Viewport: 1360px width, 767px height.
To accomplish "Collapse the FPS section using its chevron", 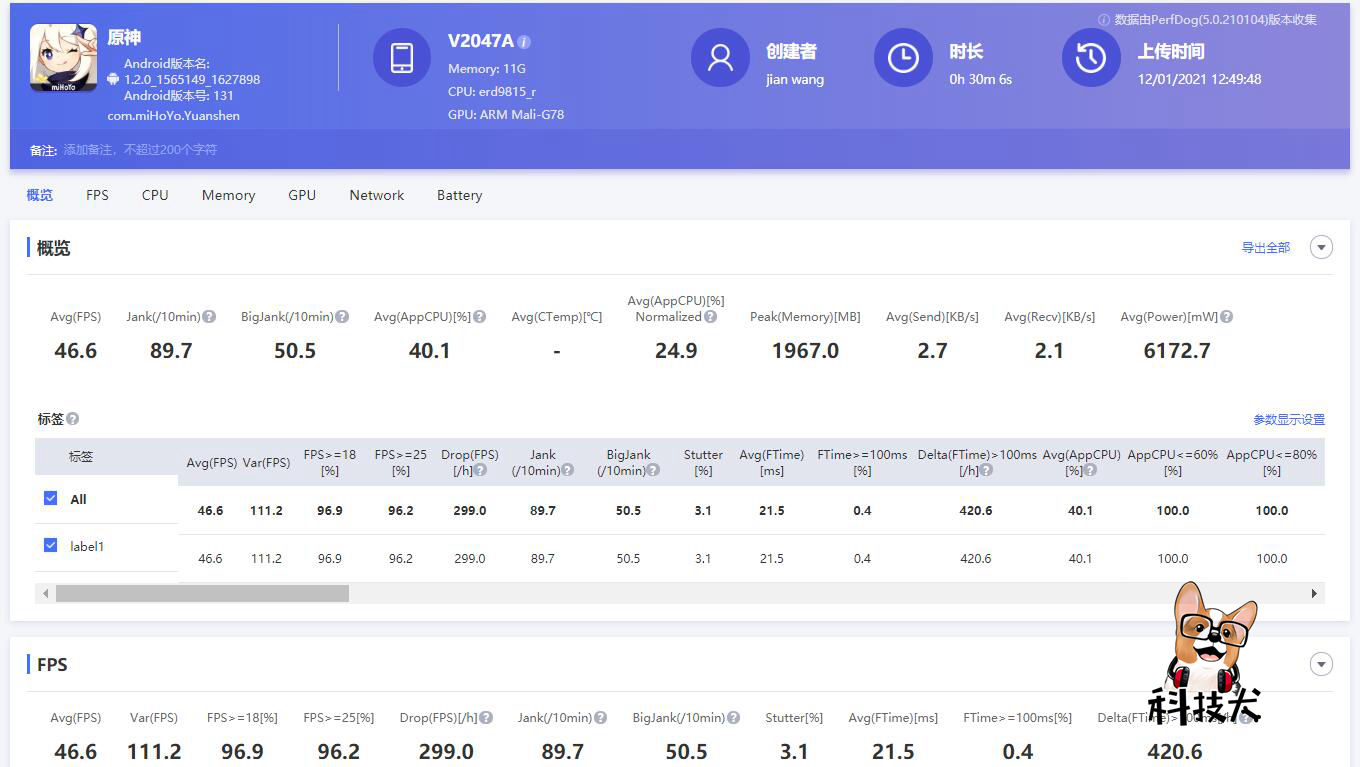I will click(1321, 663).
